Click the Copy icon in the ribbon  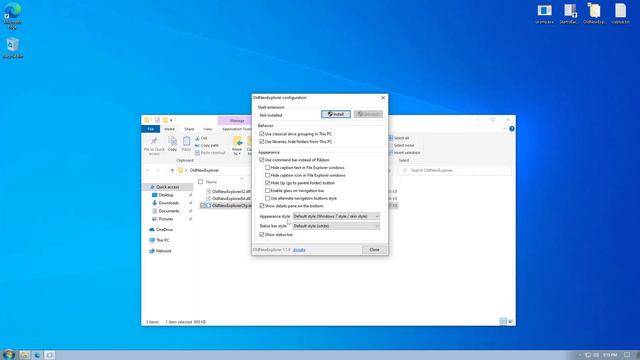pyautogui.click(x=172, y=144)
